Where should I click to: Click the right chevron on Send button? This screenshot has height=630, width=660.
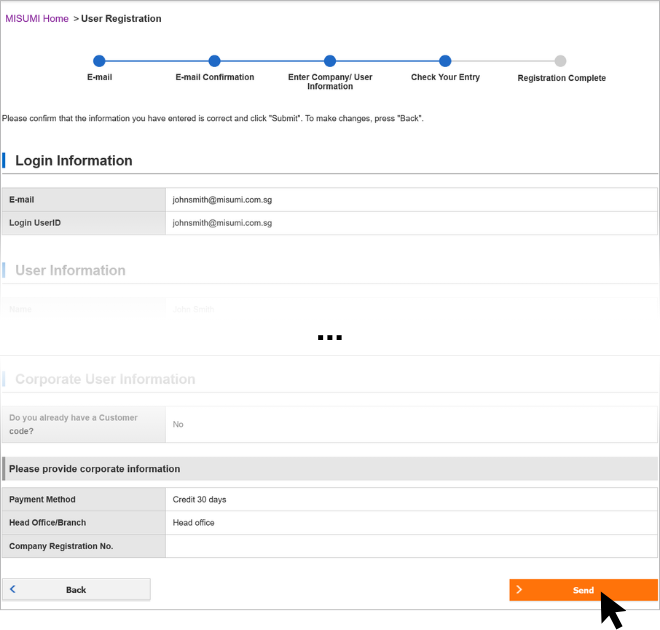pos(519,590)
